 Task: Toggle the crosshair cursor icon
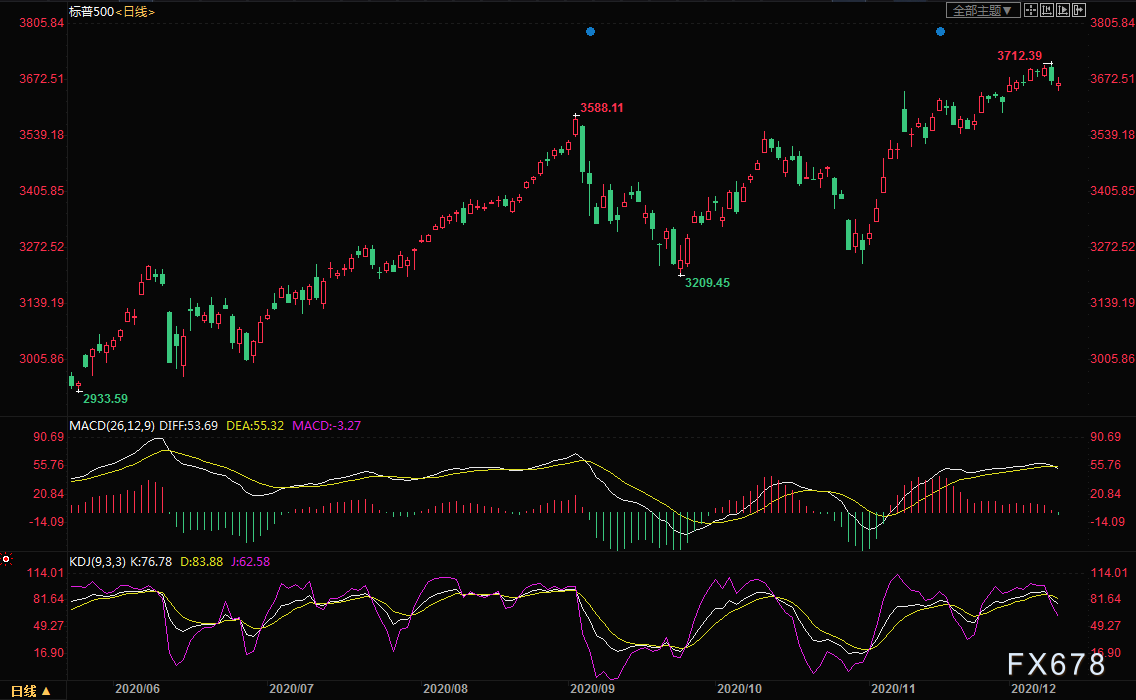(x=1030, y=10)
